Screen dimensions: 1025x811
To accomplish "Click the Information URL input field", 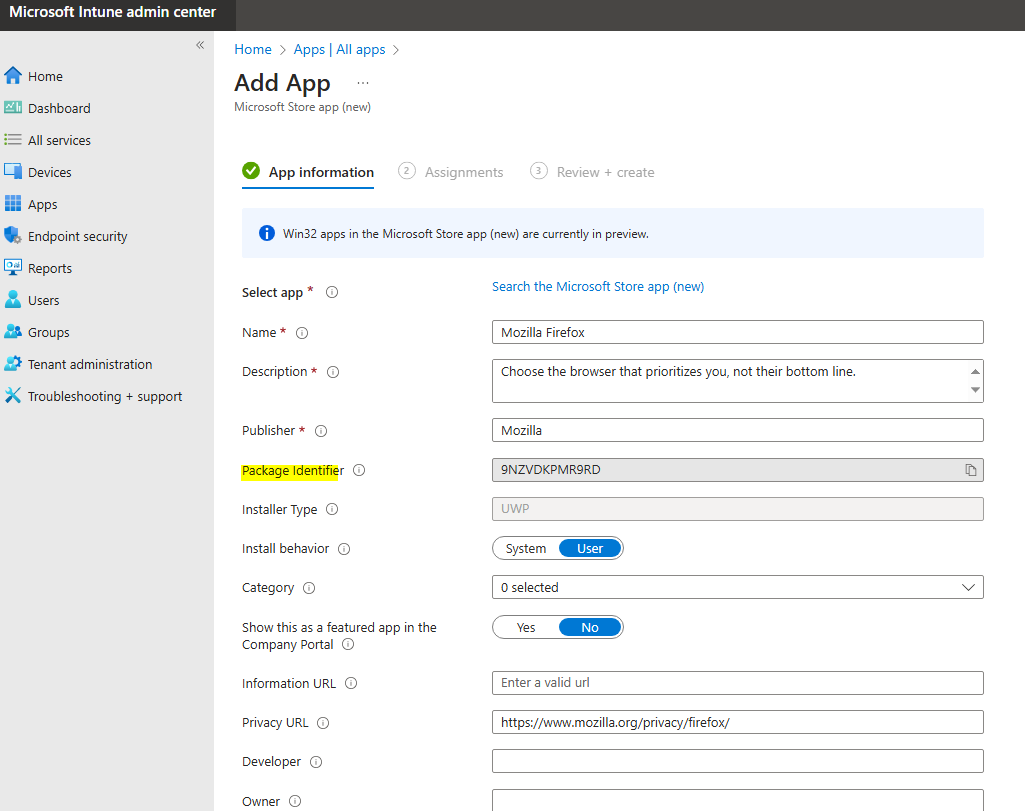I will pyautogui.click(x=737, y=683).
